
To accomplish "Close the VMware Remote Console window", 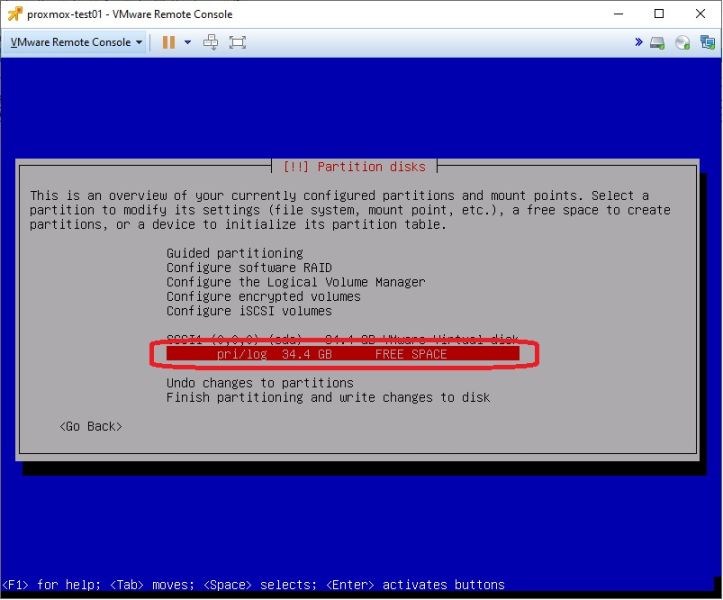I will (x=700, y=14).
